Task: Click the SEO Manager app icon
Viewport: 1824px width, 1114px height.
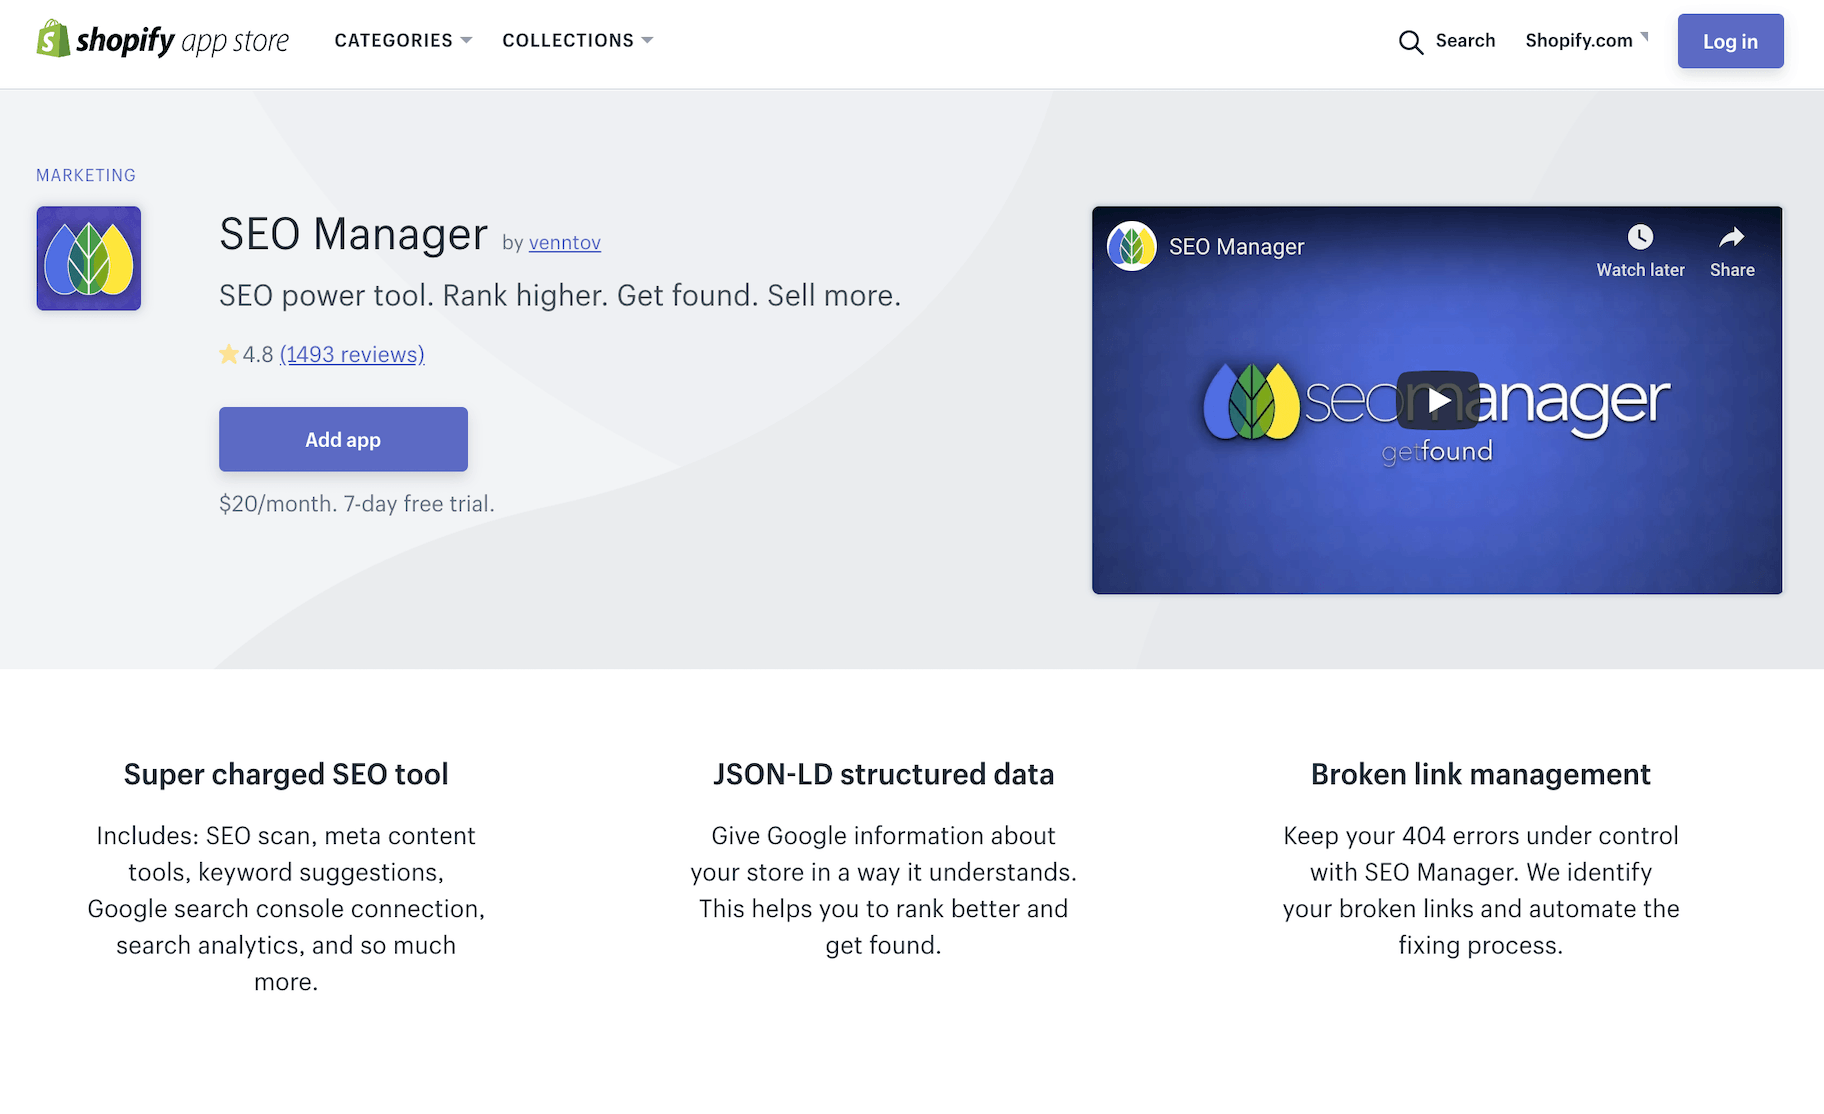Action: [x=88, y=258]
